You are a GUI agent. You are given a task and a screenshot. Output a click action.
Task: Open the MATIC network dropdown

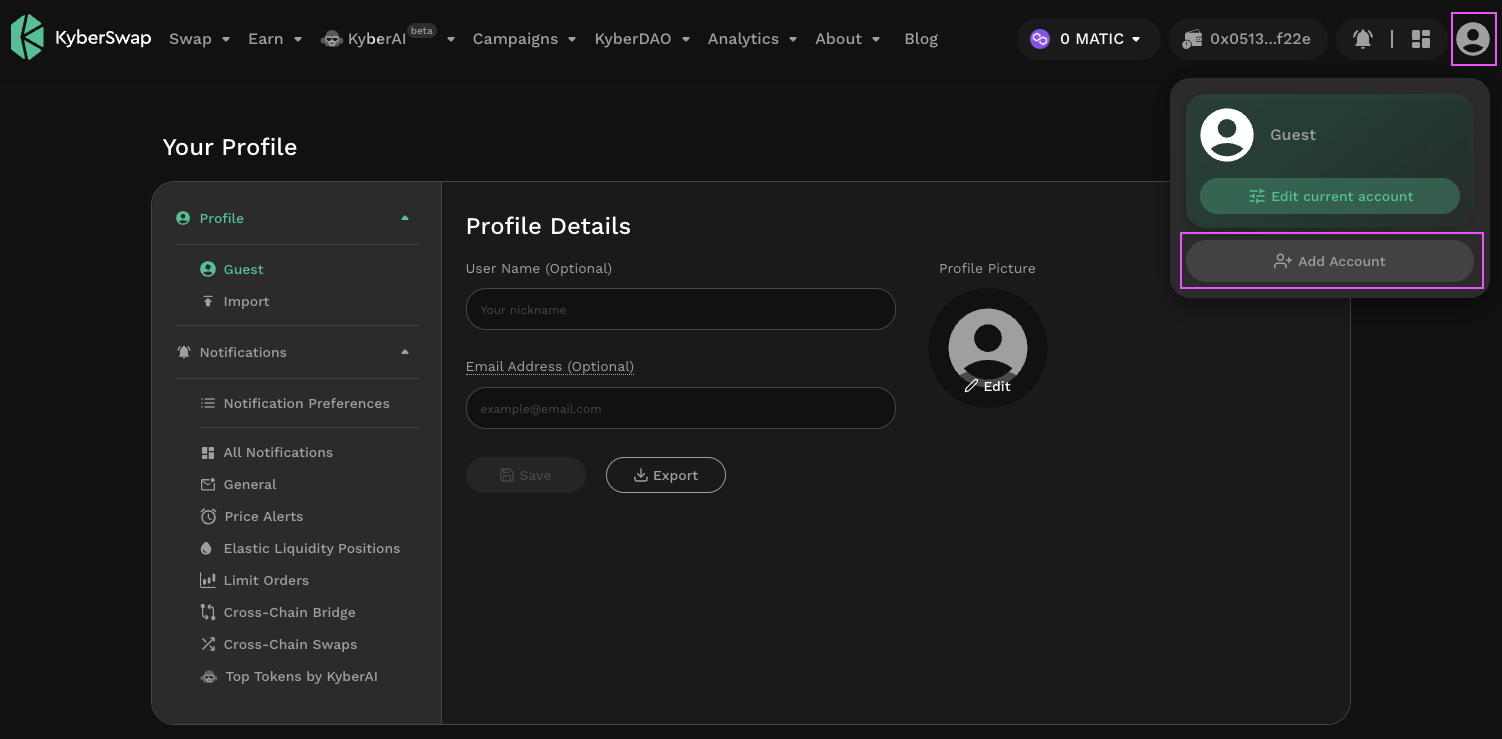point(1088,39)
